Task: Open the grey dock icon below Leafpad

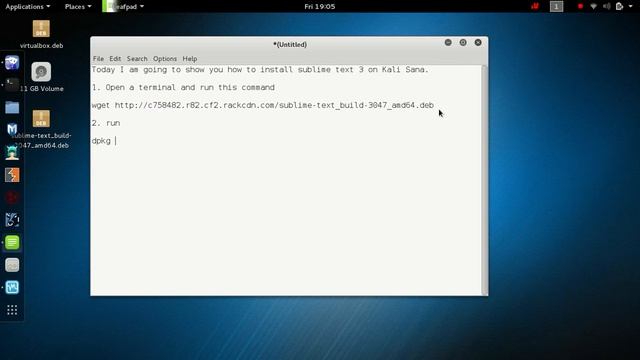Action: [x=12, y=265]
